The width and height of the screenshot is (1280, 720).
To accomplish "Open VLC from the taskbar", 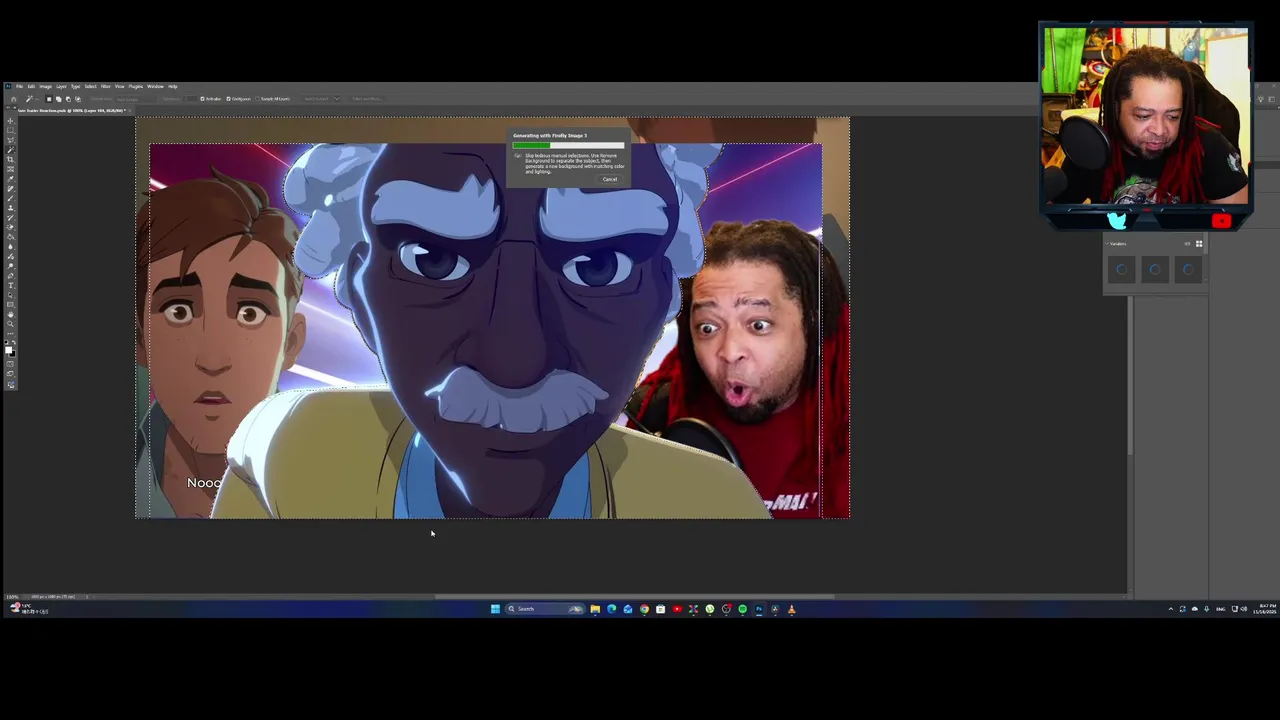I will pyautogui.click(x=791, y=608).
